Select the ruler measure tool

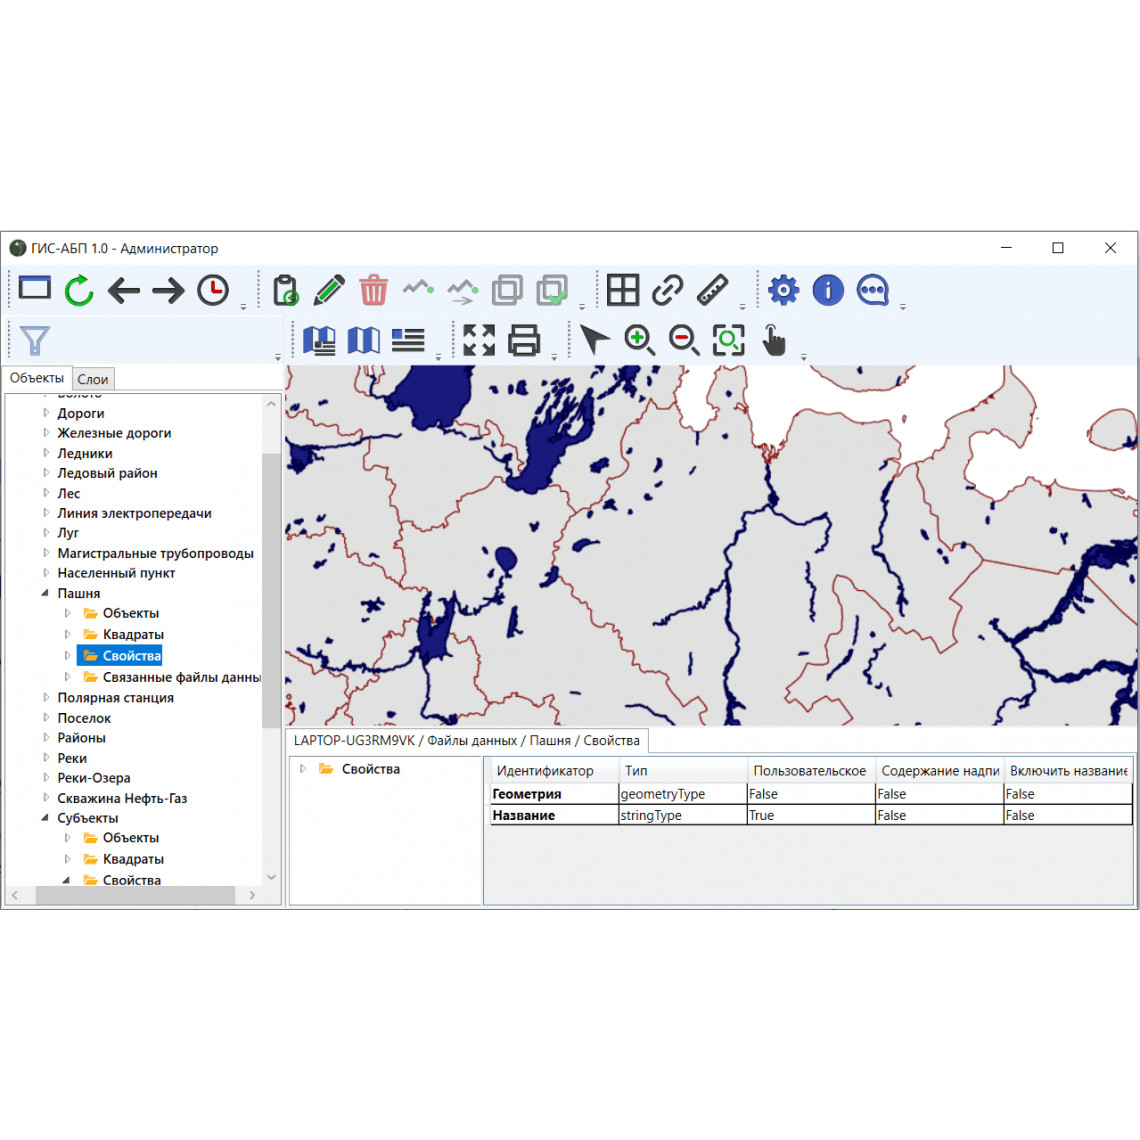(x=712, y=290)
